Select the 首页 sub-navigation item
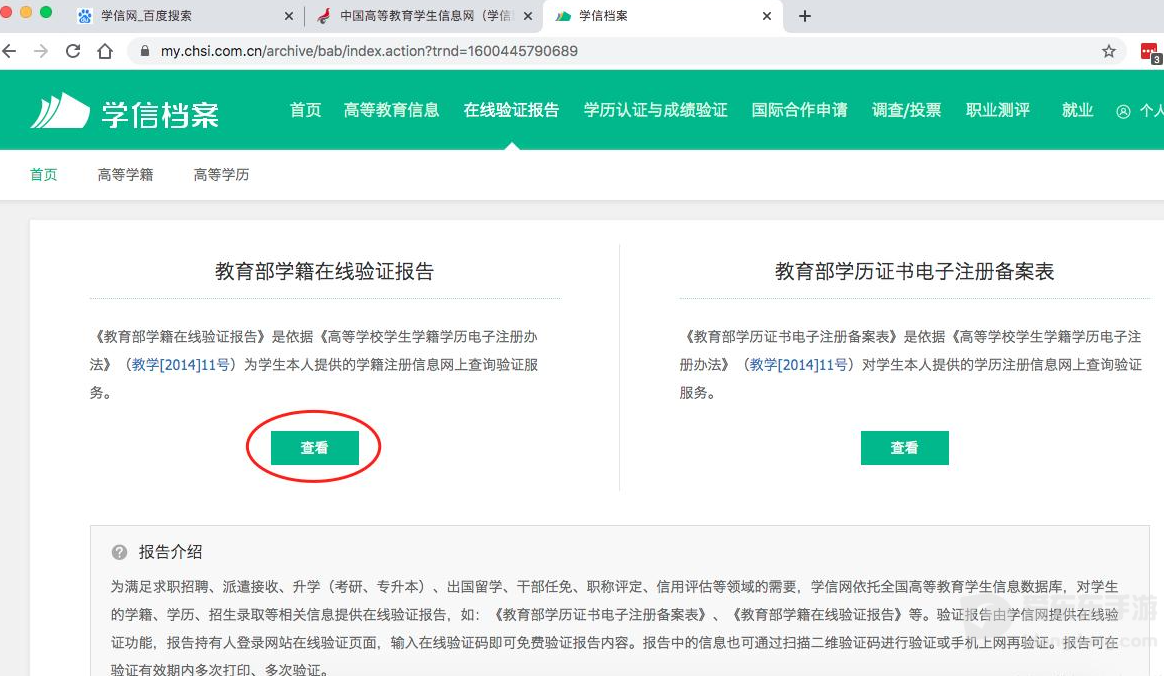Image resolution: width=1164 pixels, height=676 pixels. 44,174
